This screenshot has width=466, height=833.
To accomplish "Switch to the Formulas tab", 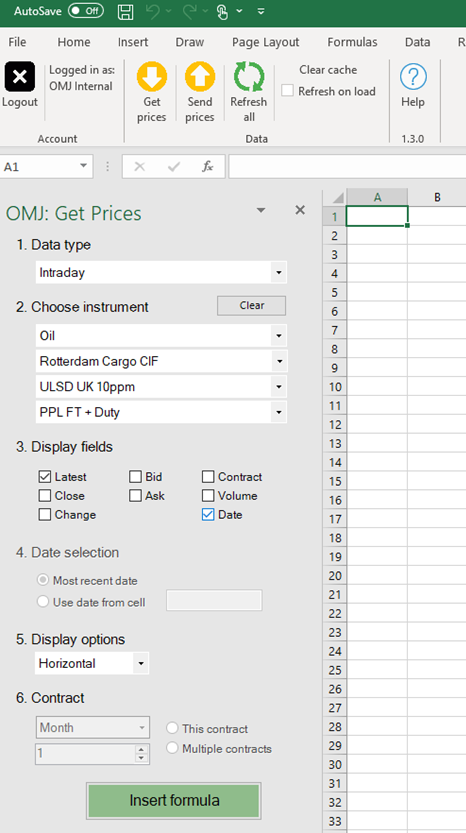I will [352, 42].
